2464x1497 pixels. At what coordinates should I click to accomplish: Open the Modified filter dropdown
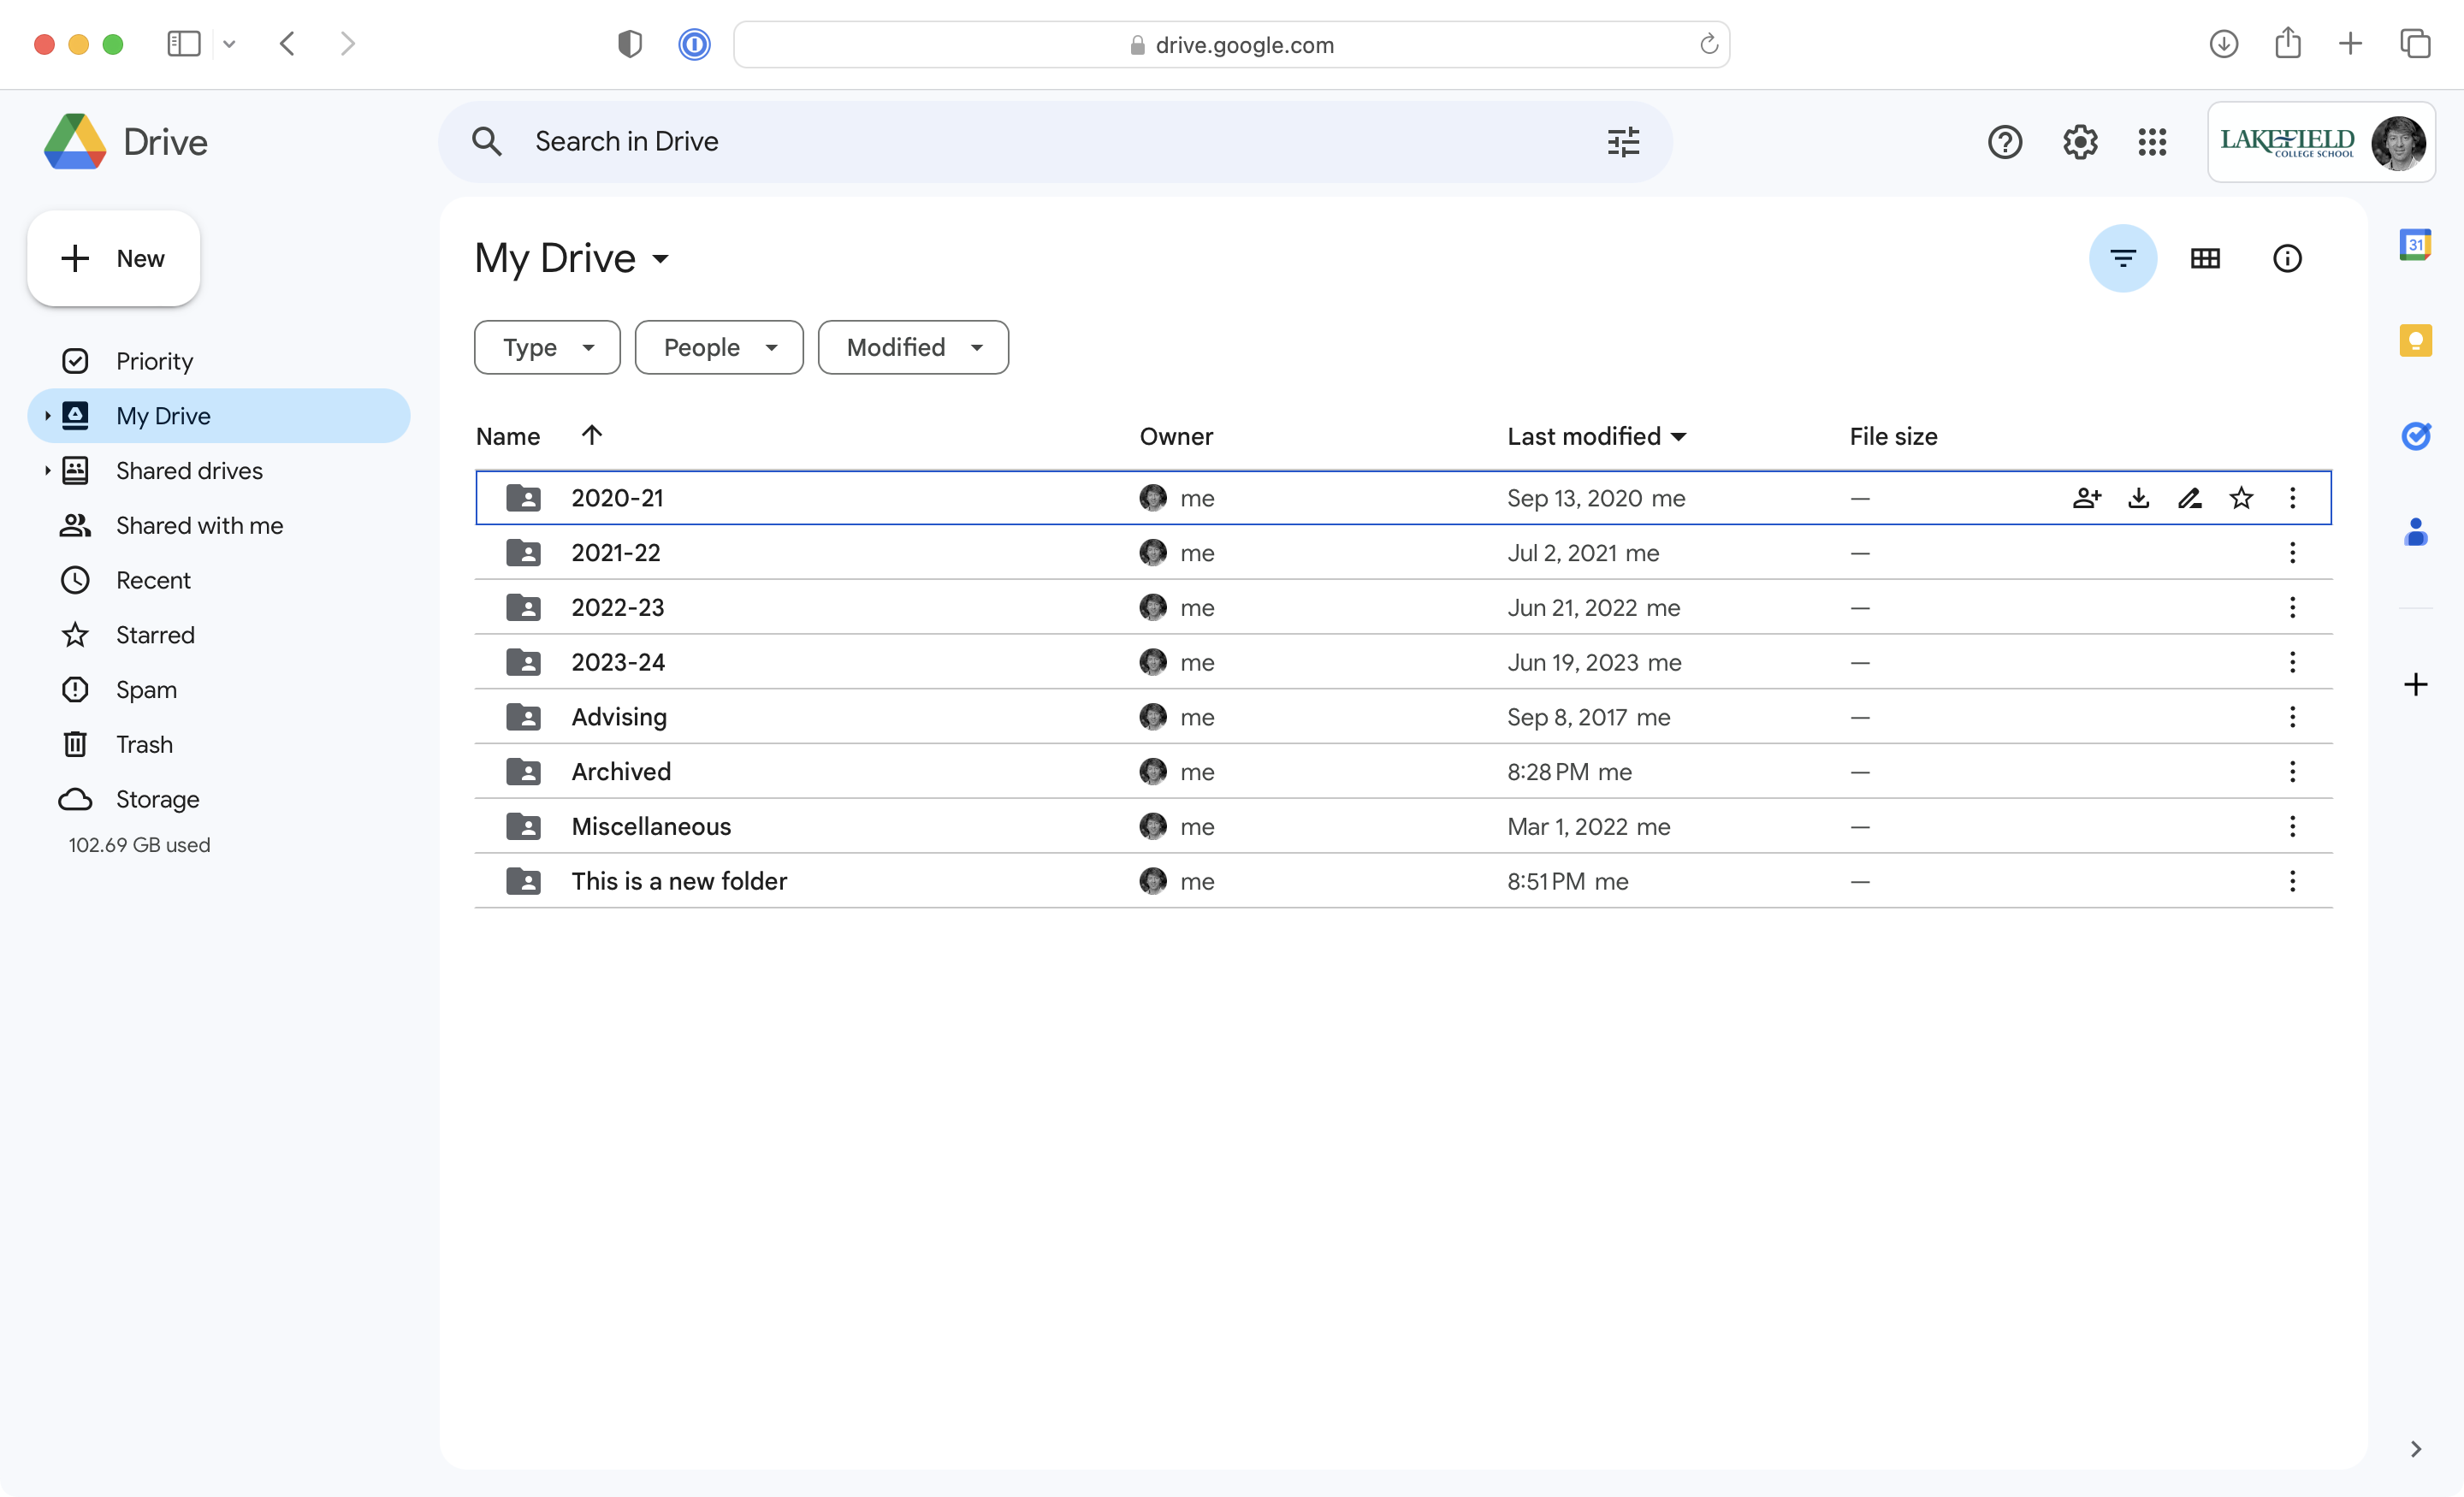click(912, 347)
